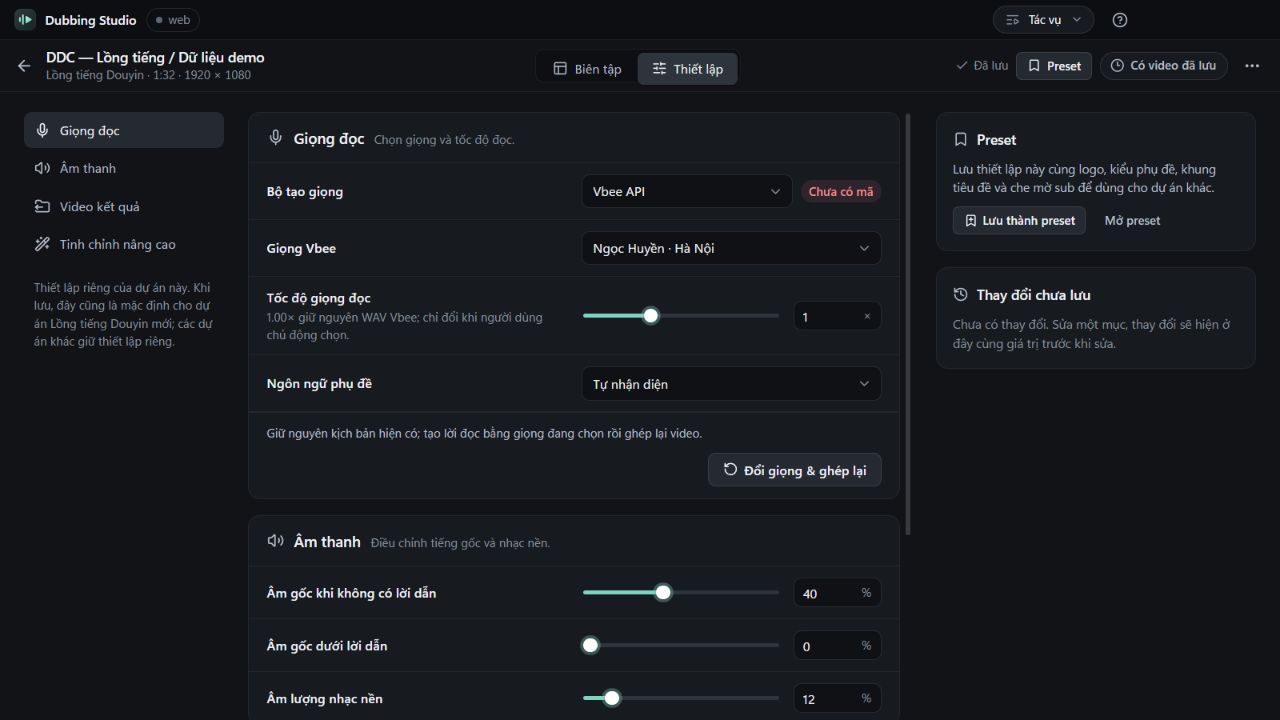Click the hint text "Điều chỉnh tiếng gốc và nhạc nền."
1280x720 pixels.
click(x=460, y=543)
